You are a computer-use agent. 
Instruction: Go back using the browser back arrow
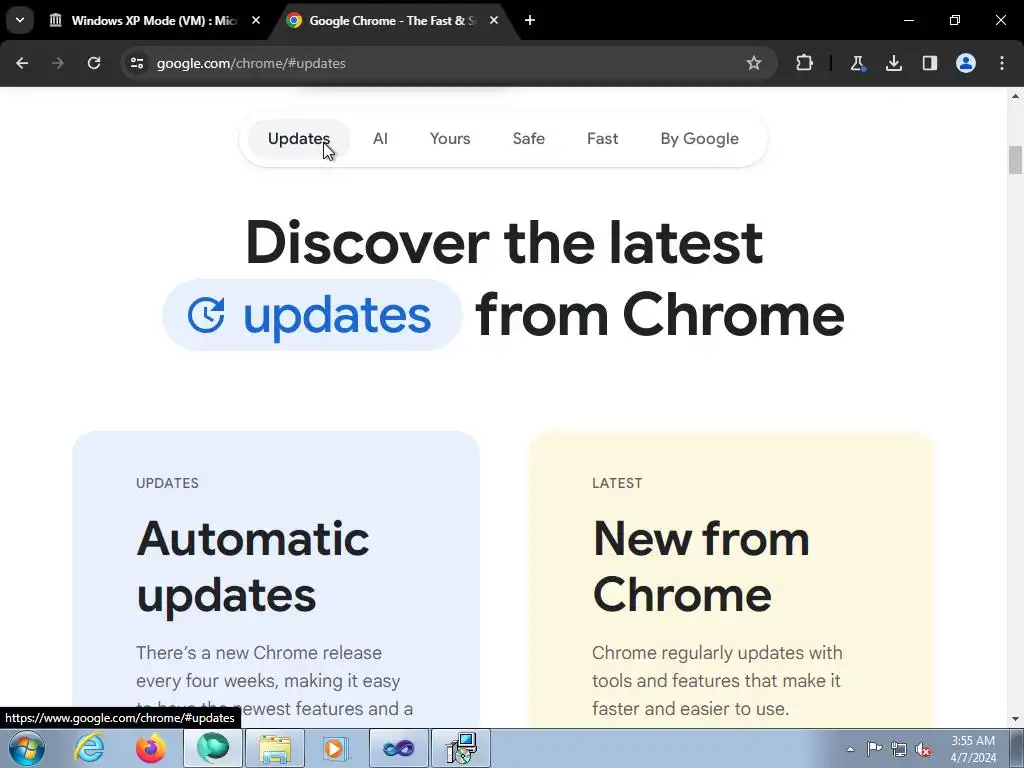[22, 63]
